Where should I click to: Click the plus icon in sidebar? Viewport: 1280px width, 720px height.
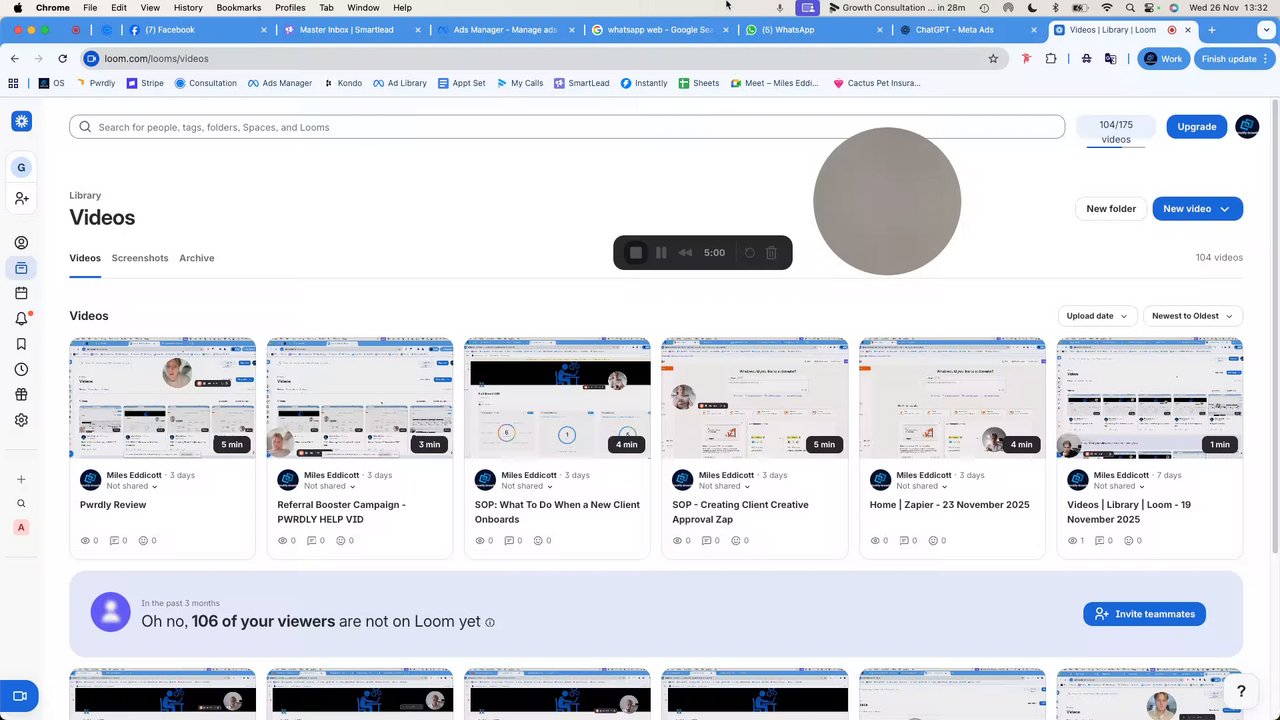coord(21,479)
